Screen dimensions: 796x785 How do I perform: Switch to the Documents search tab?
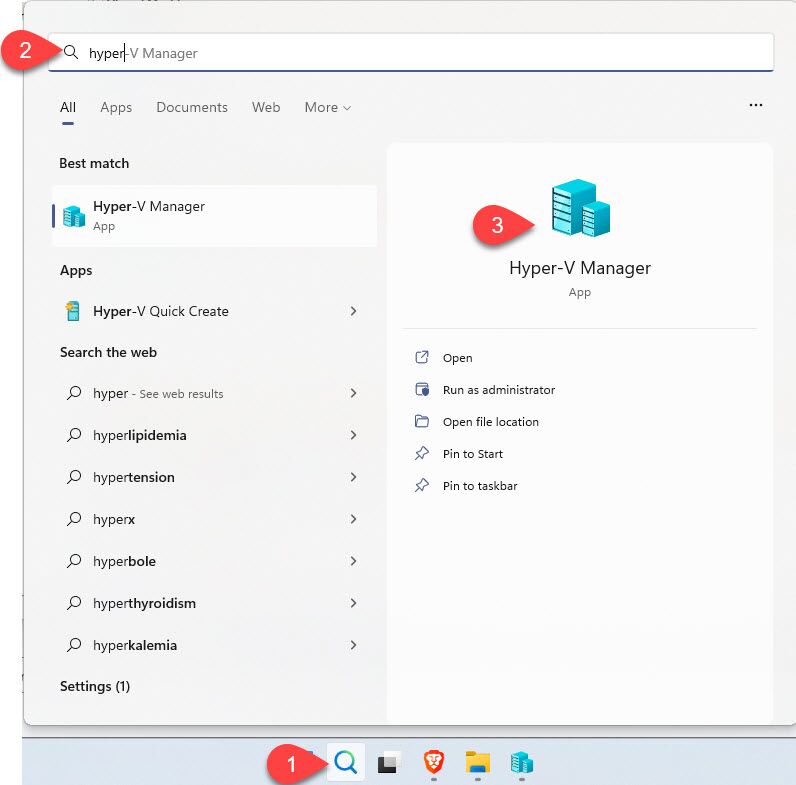192,107
